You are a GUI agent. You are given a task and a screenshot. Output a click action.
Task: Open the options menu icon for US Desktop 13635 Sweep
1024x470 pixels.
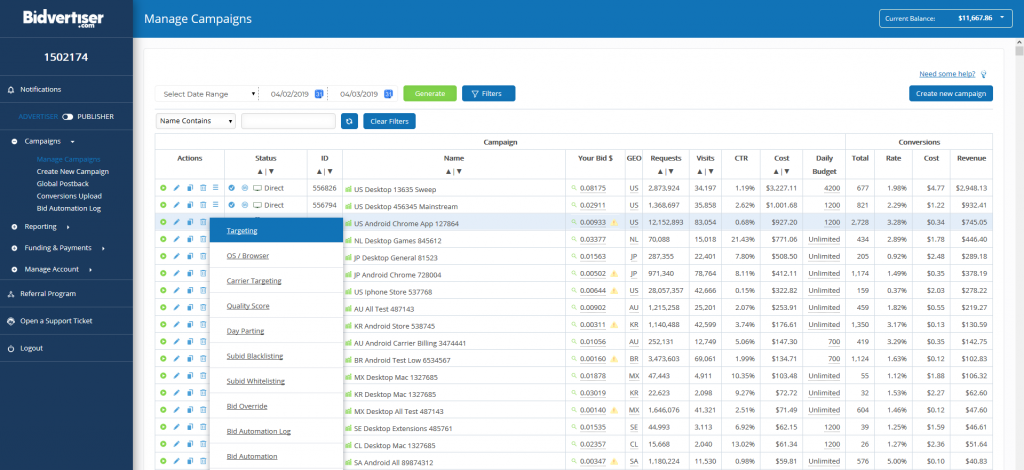coord(216,188)
